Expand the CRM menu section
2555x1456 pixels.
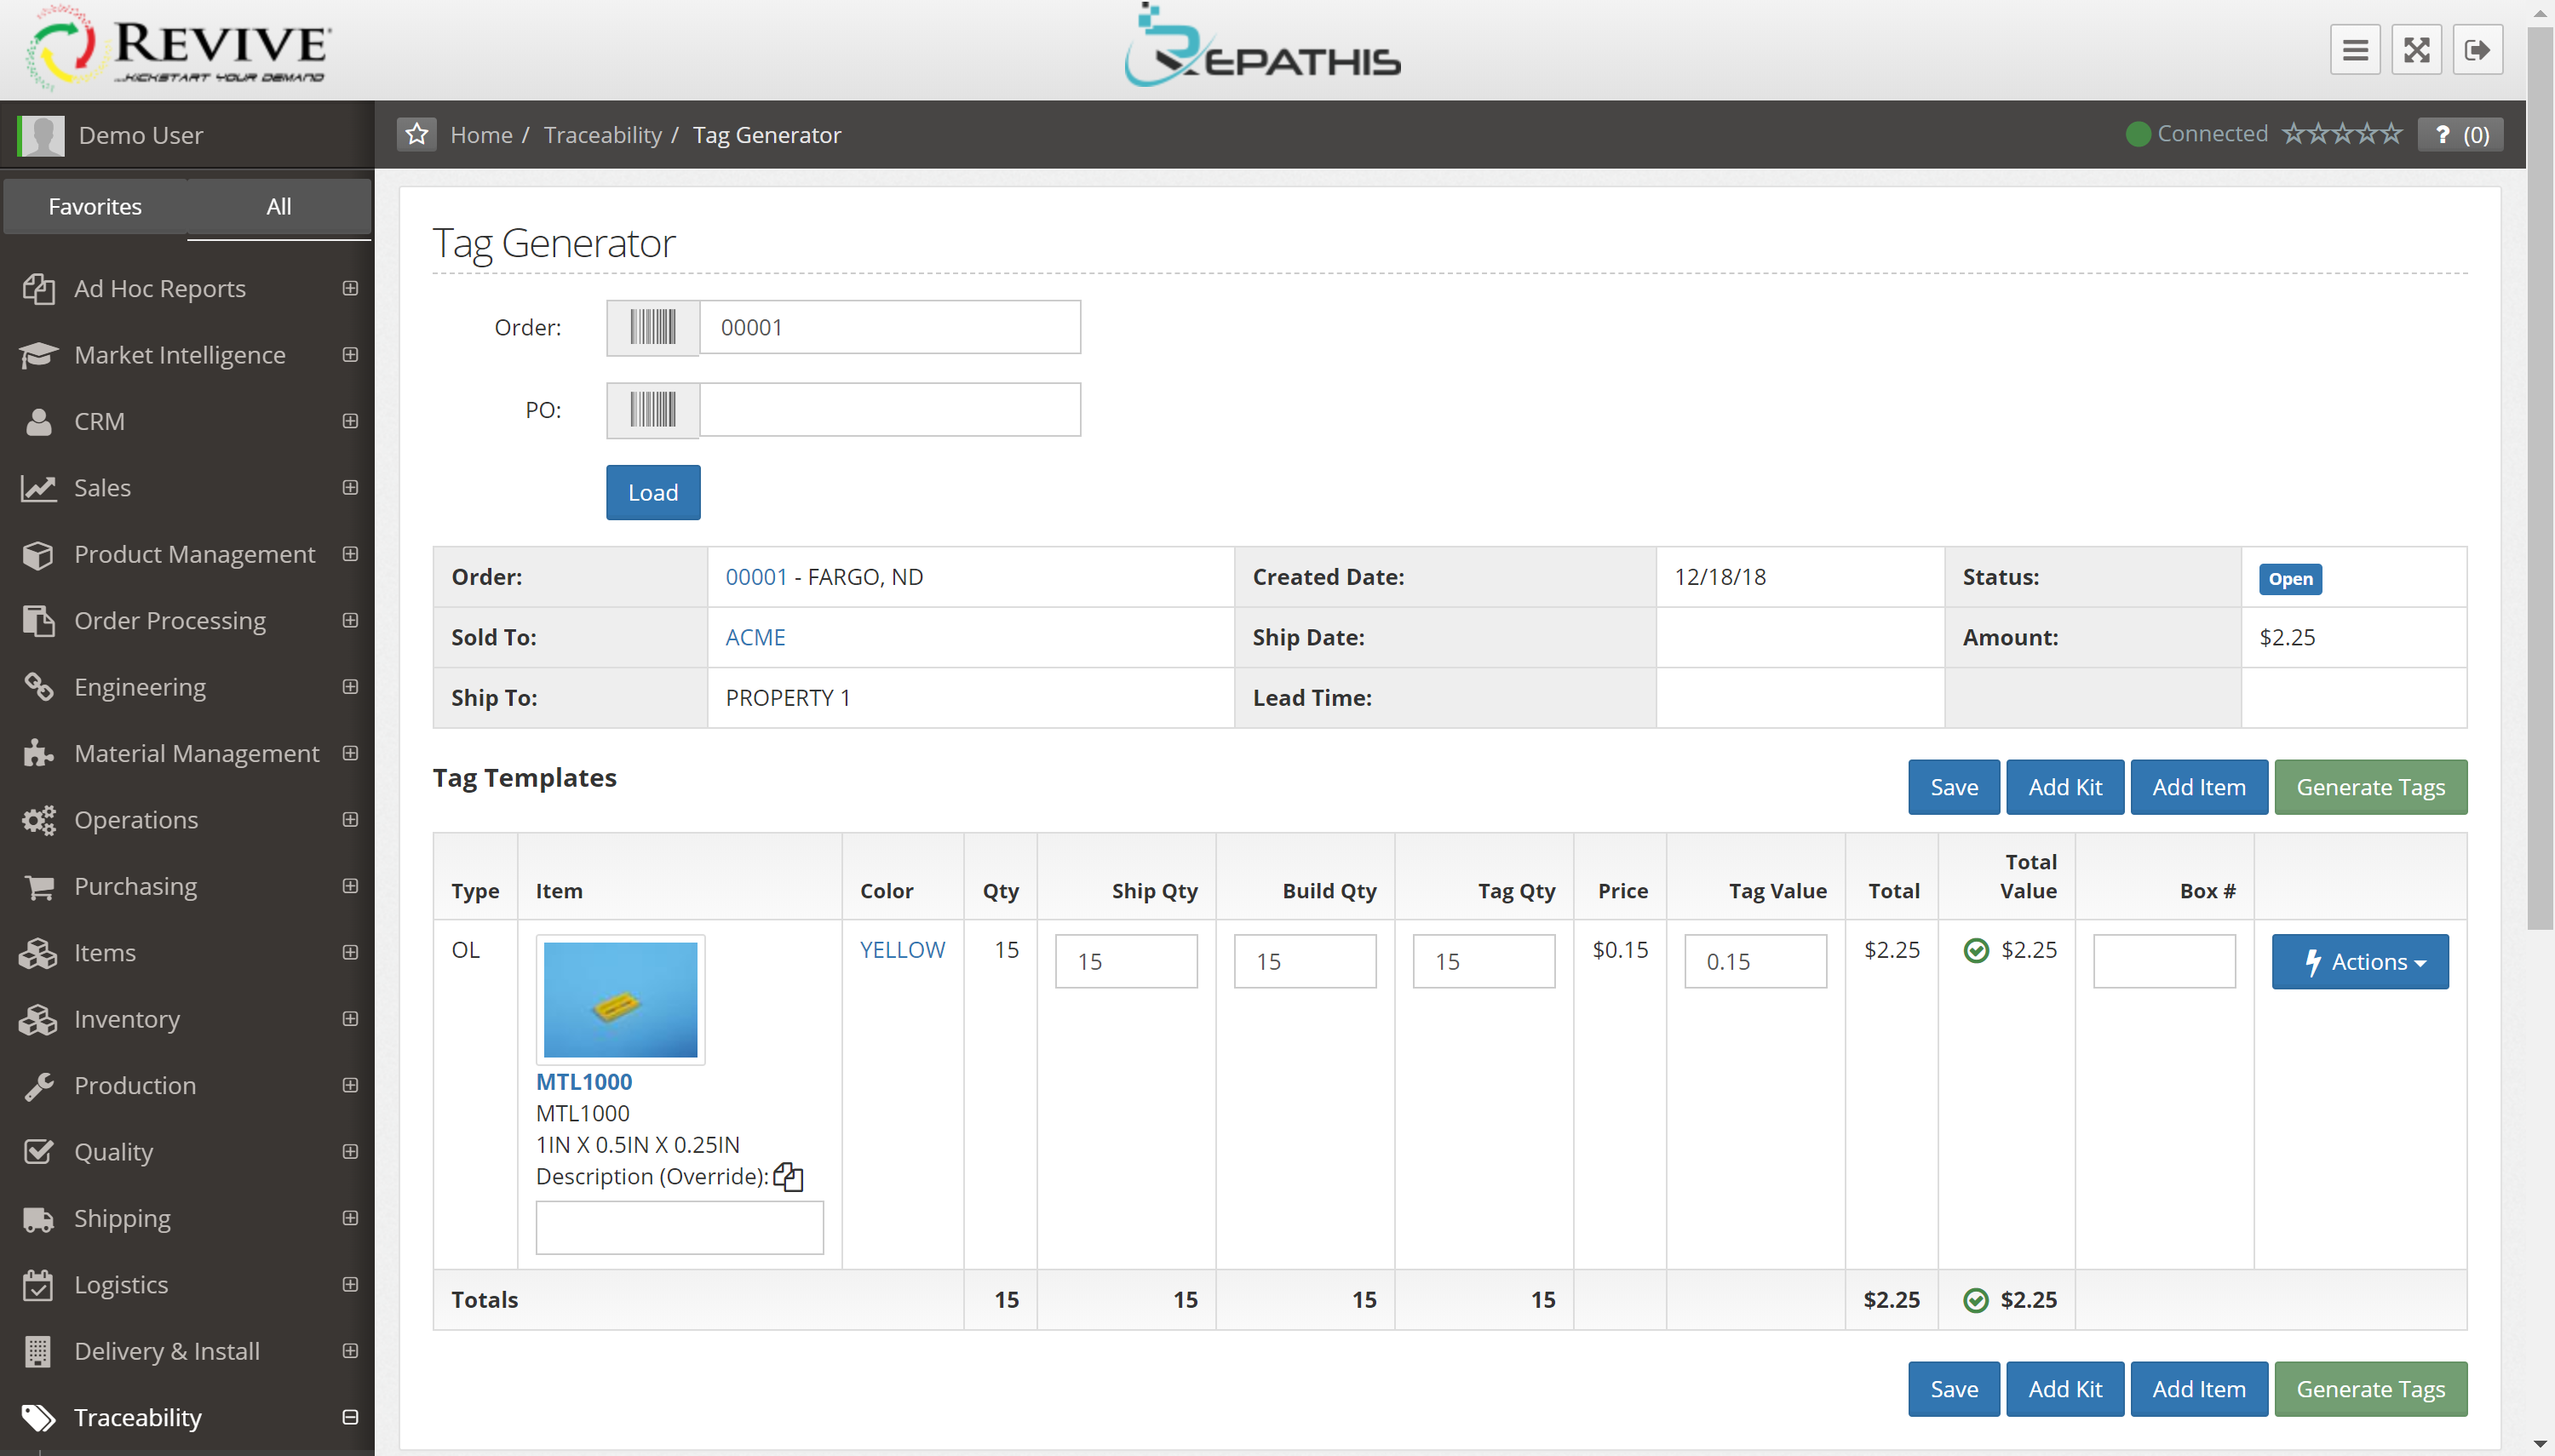coord(350,421)
